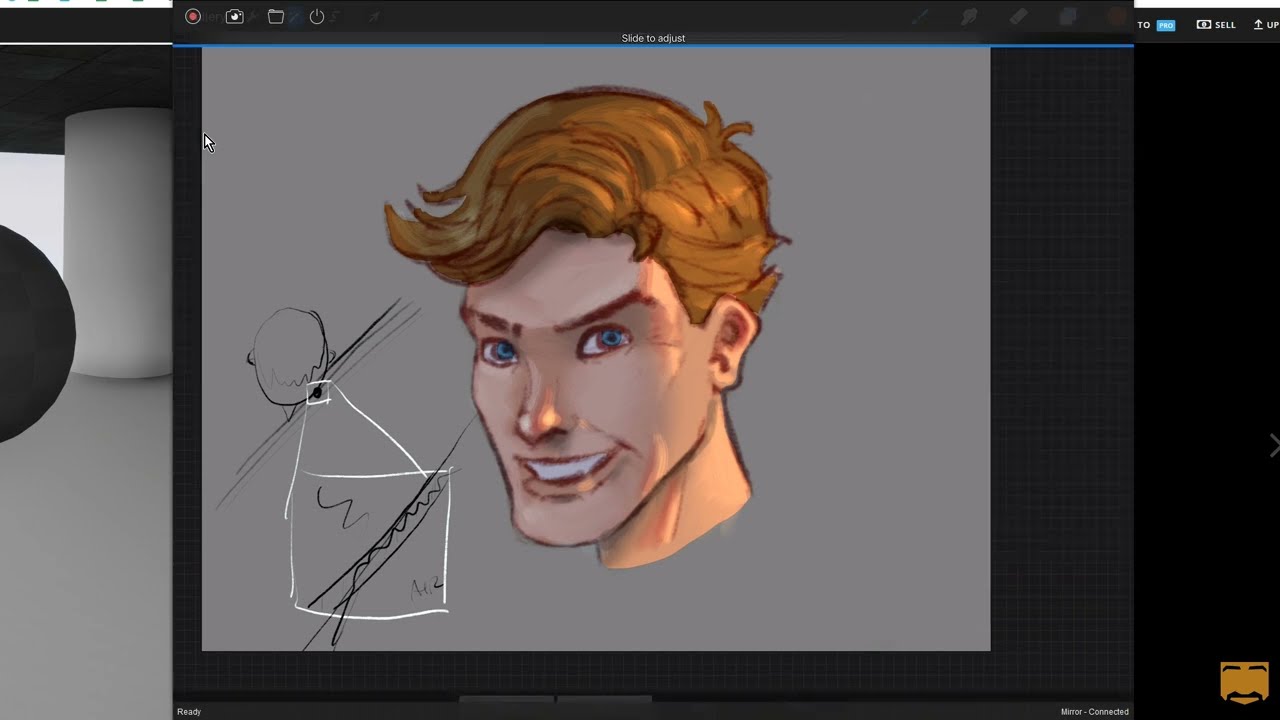Select the dimmed Procreate eraser tool
This screenshot has width=1280, height=720.
tap(1018, 16)
